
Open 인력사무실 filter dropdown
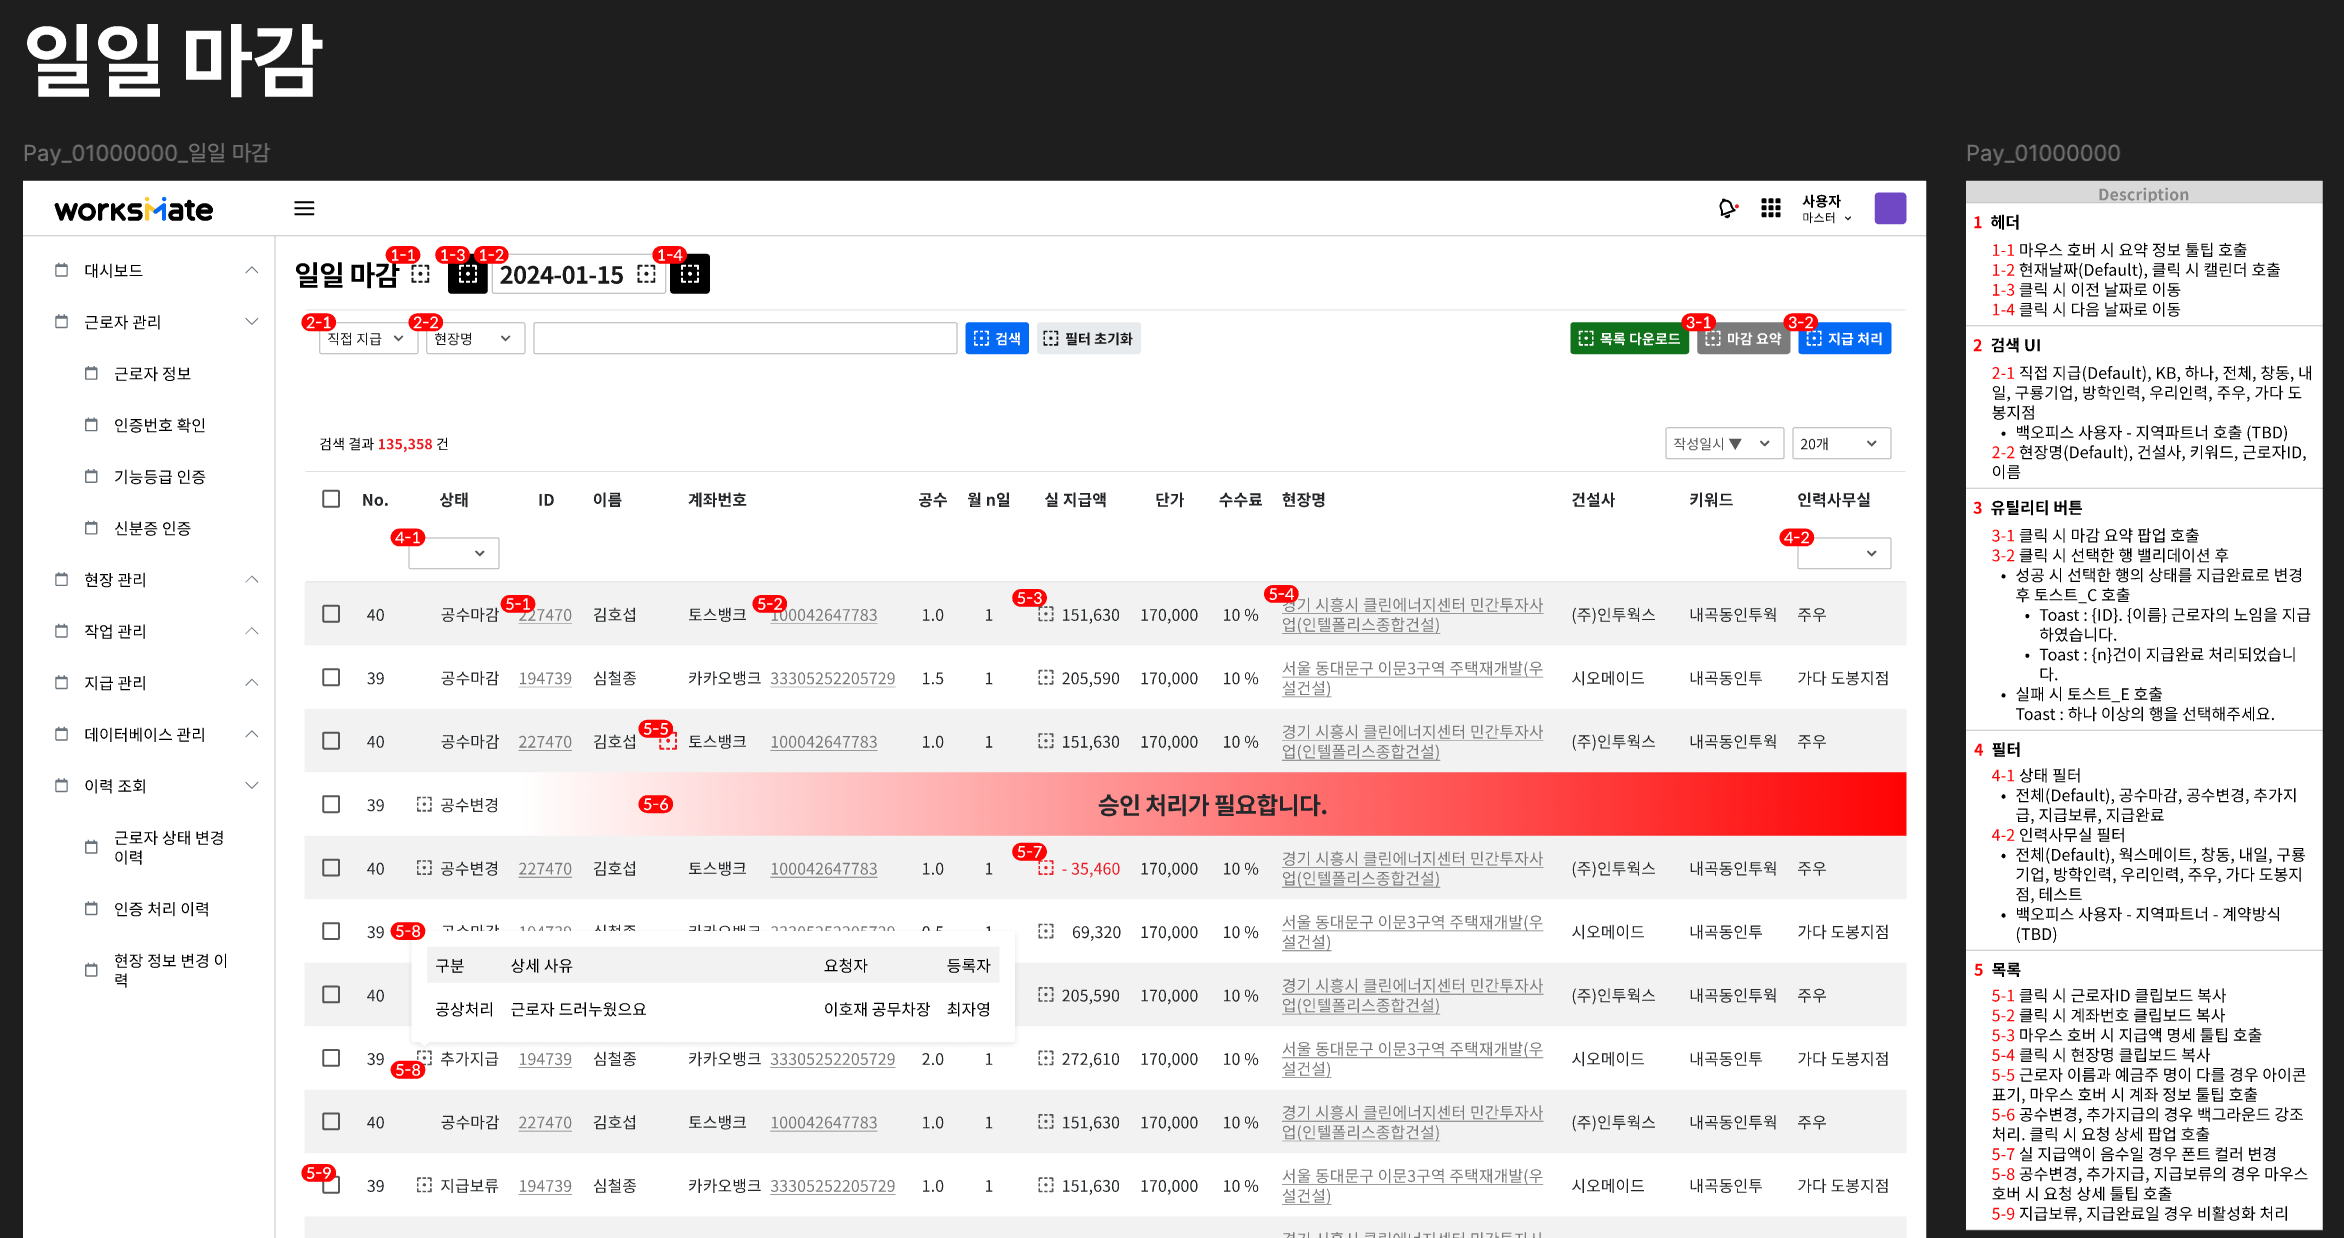[x=1844, y=553]
